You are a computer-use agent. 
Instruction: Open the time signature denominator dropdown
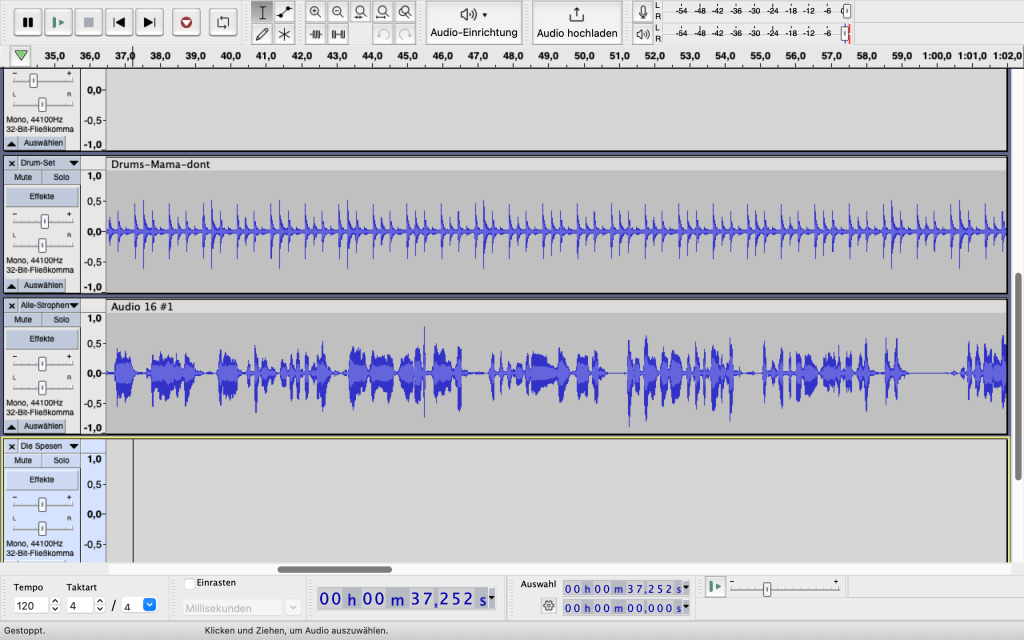point(150,605)
